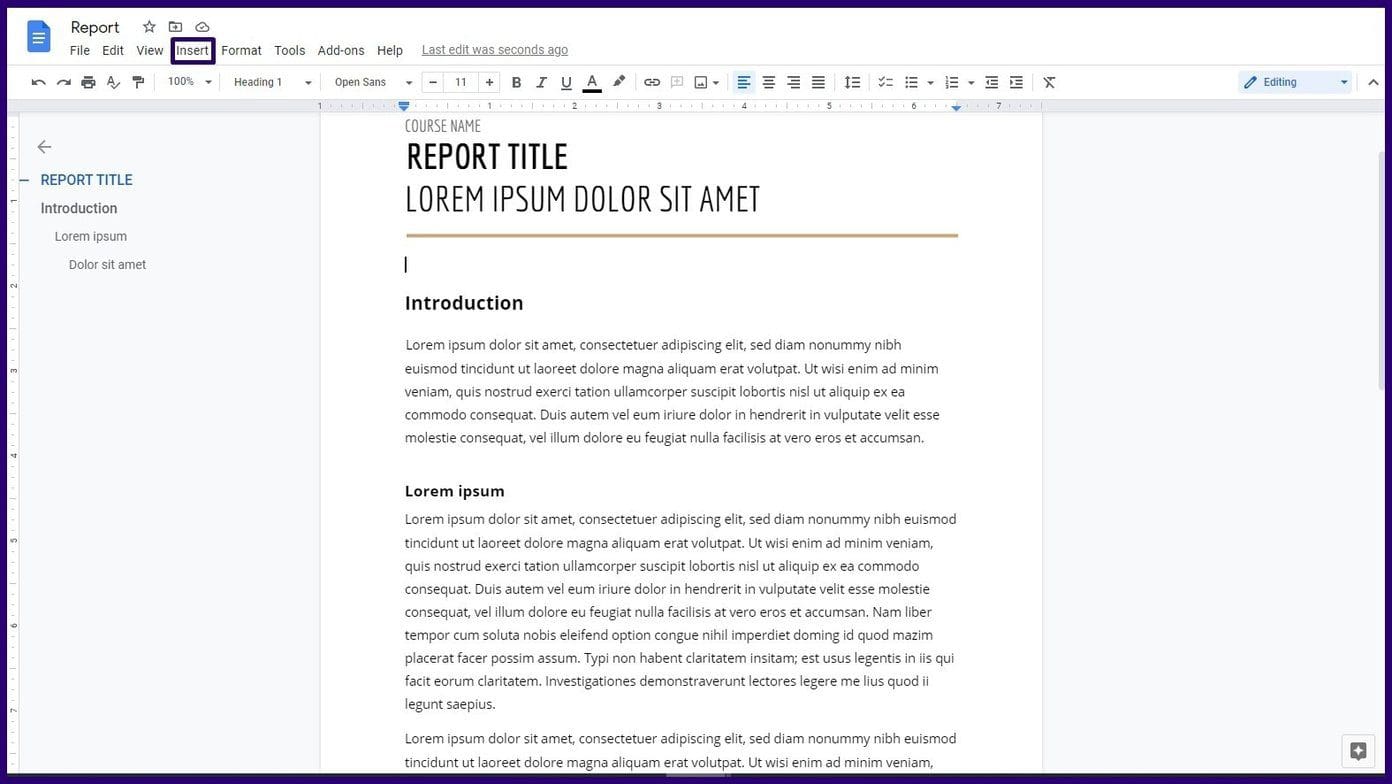Center align text

(768, 82)
